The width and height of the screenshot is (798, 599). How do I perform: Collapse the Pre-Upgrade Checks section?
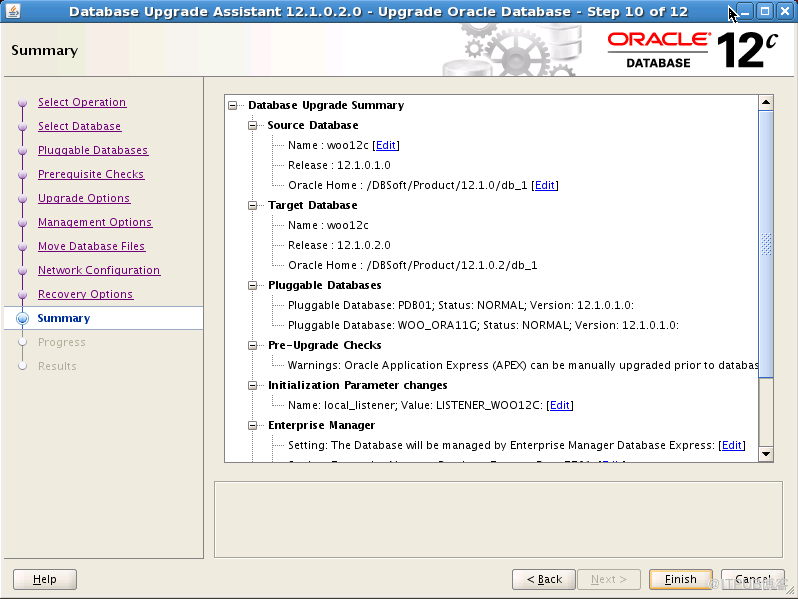coord(252,346)
